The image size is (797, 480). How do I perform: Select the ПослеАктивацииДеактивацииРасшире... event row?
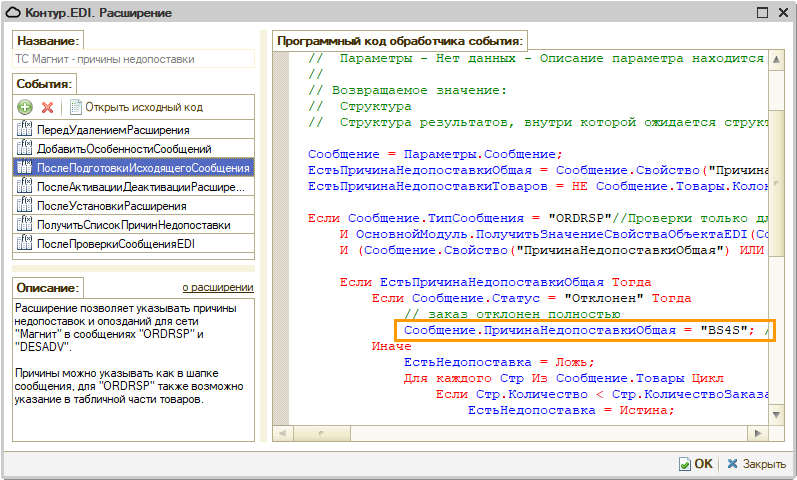[x=140, y=187]
